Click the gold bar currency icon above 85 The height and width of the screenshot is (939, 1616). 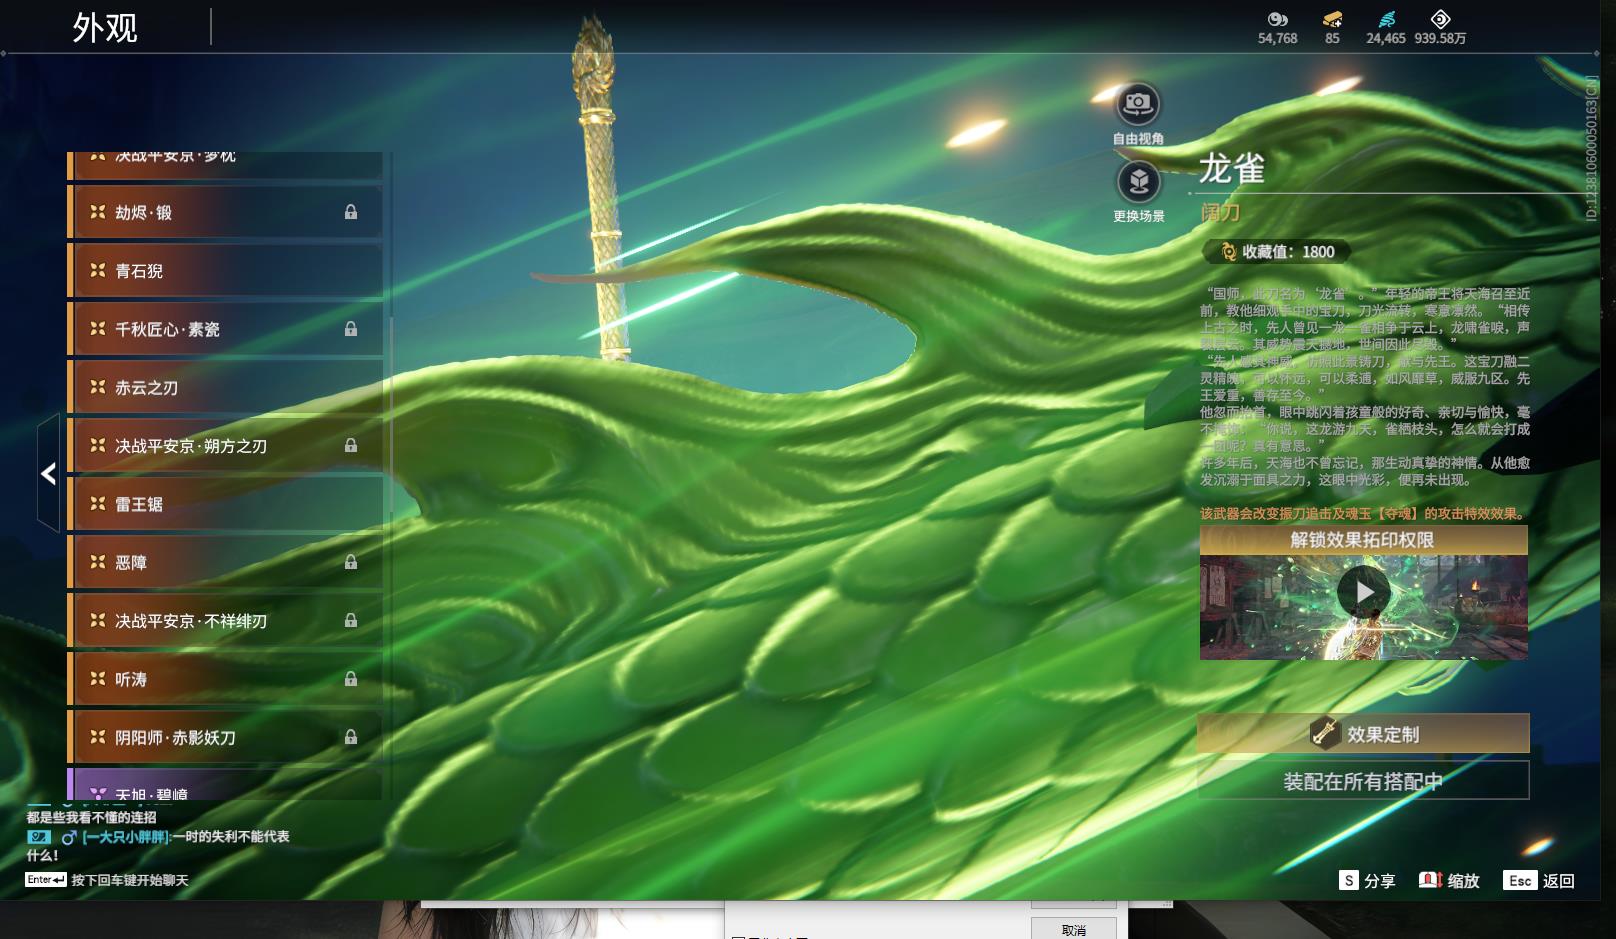1332,19
